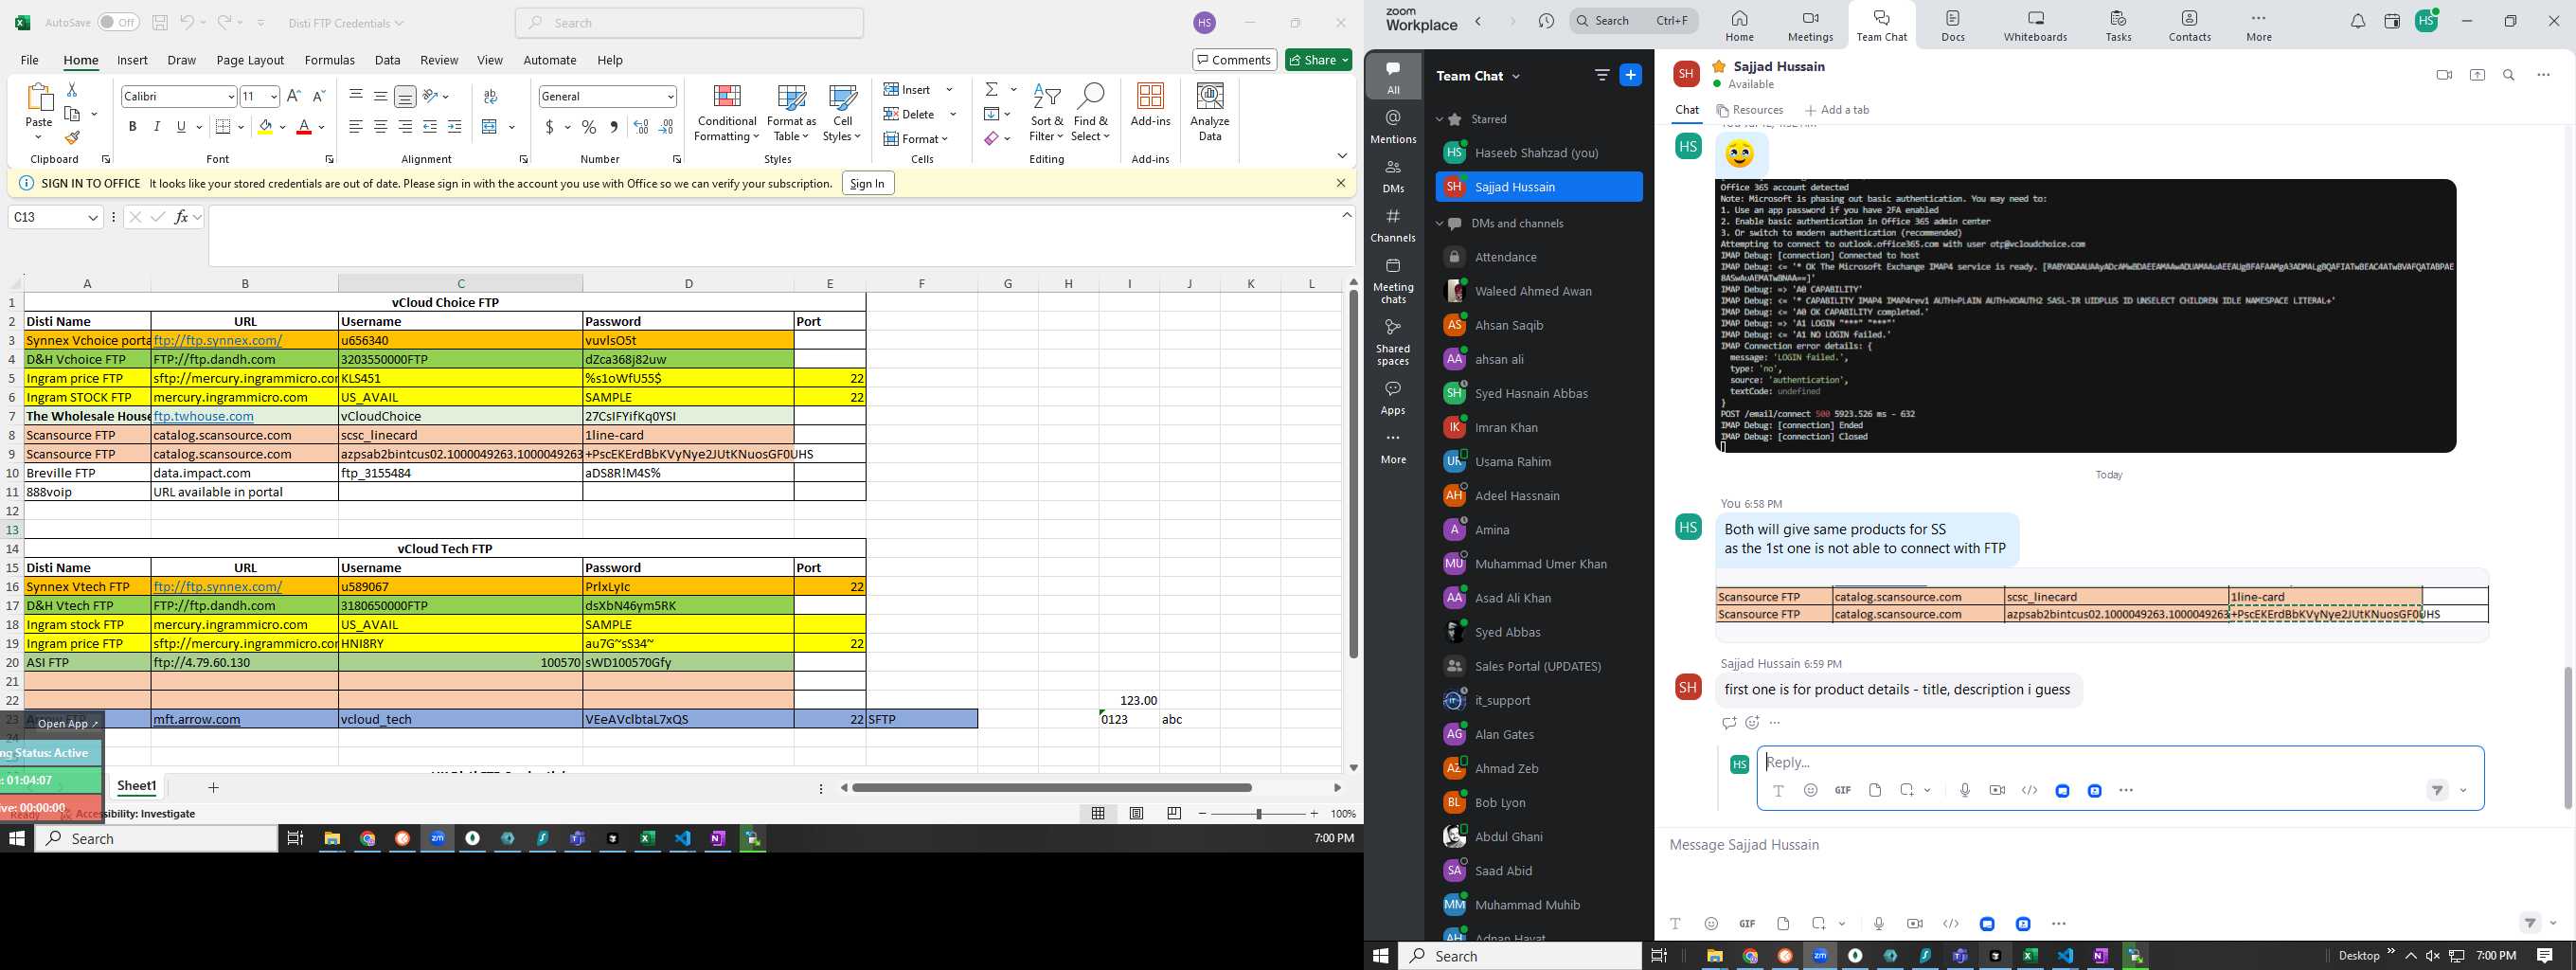This screenshot has width=2576, height=970.
Task: Click the Save icon in Excel title bar
Action: tap(160, 22)
